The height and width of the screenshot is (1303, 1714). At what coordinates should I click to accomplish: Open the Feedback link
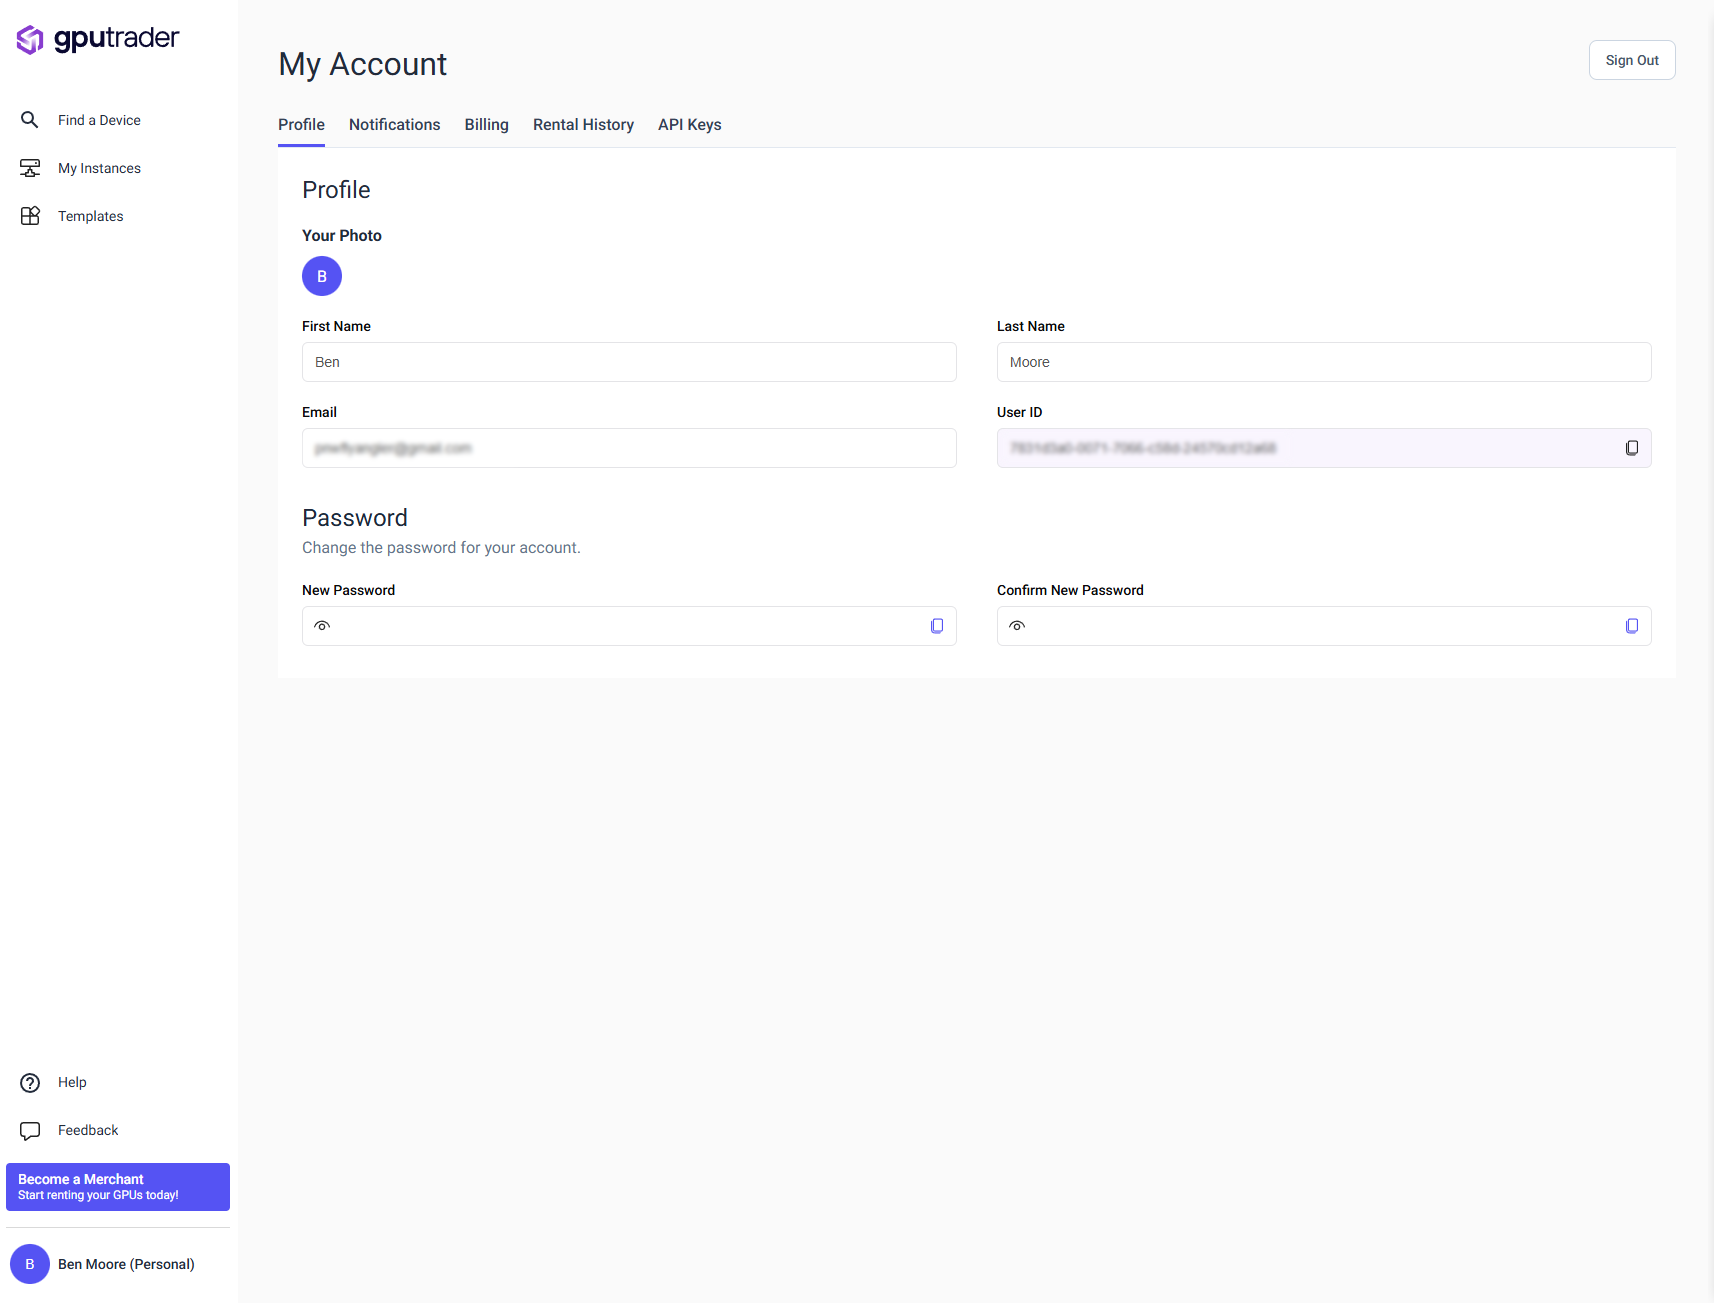(88, 1130)
